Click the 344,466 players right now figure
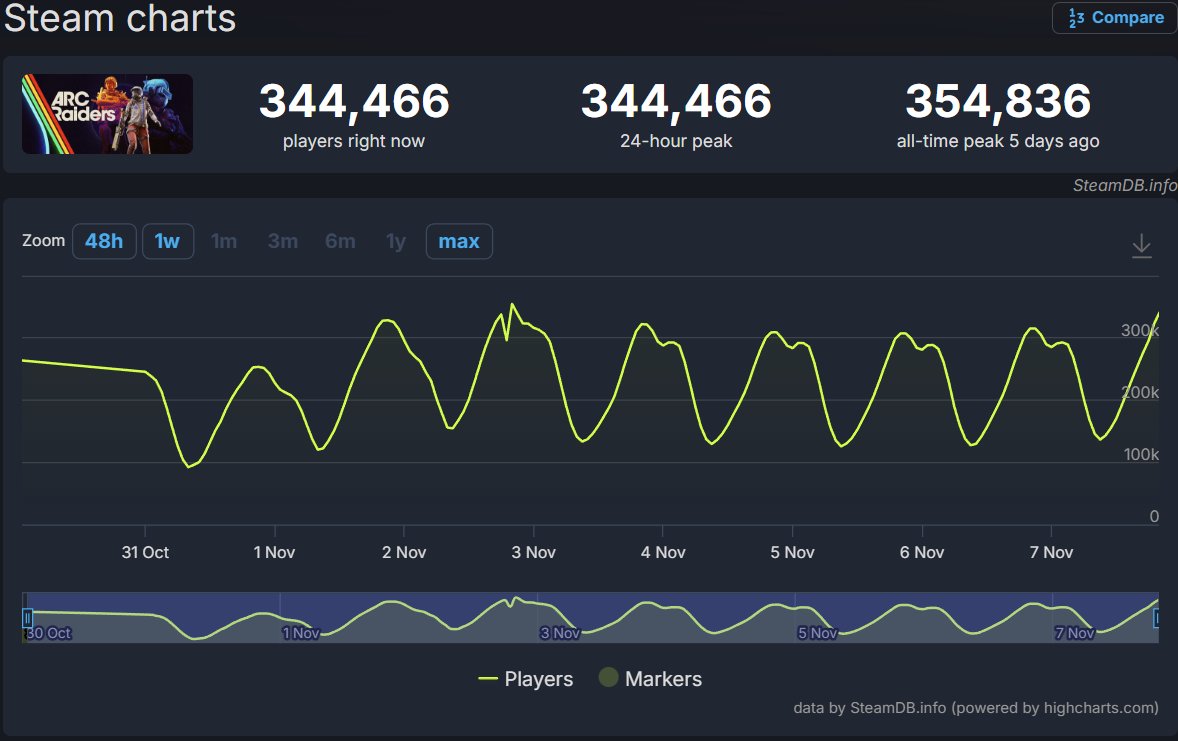This screenshot has width=1178, height=741. pos(354,101)
